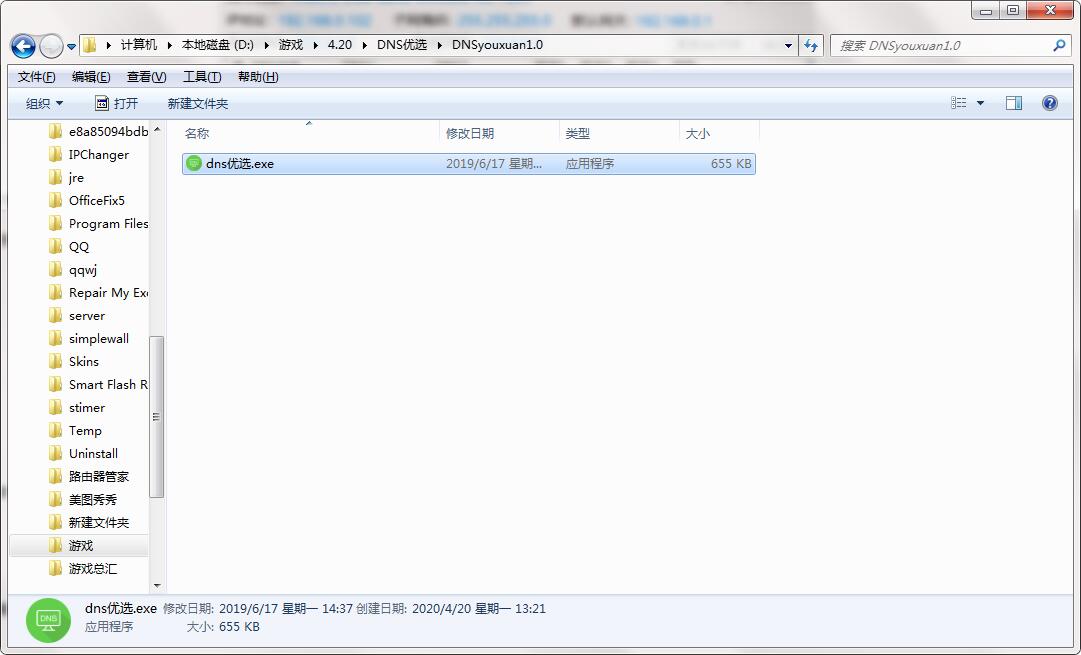This screenshot has width=1081, height=655.
Task: Open the 组织 dropdown
Action: point(44,103)
